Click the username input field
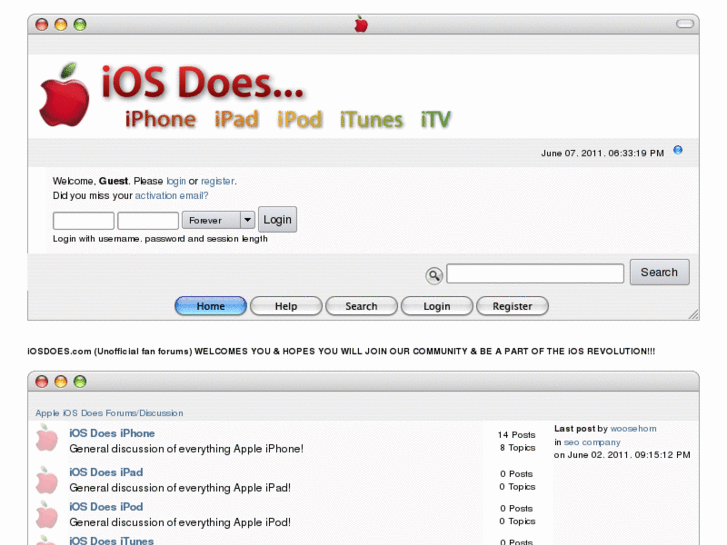Image resolution: width=727 pixels, height=545 pixels. [x=83, y=220]
